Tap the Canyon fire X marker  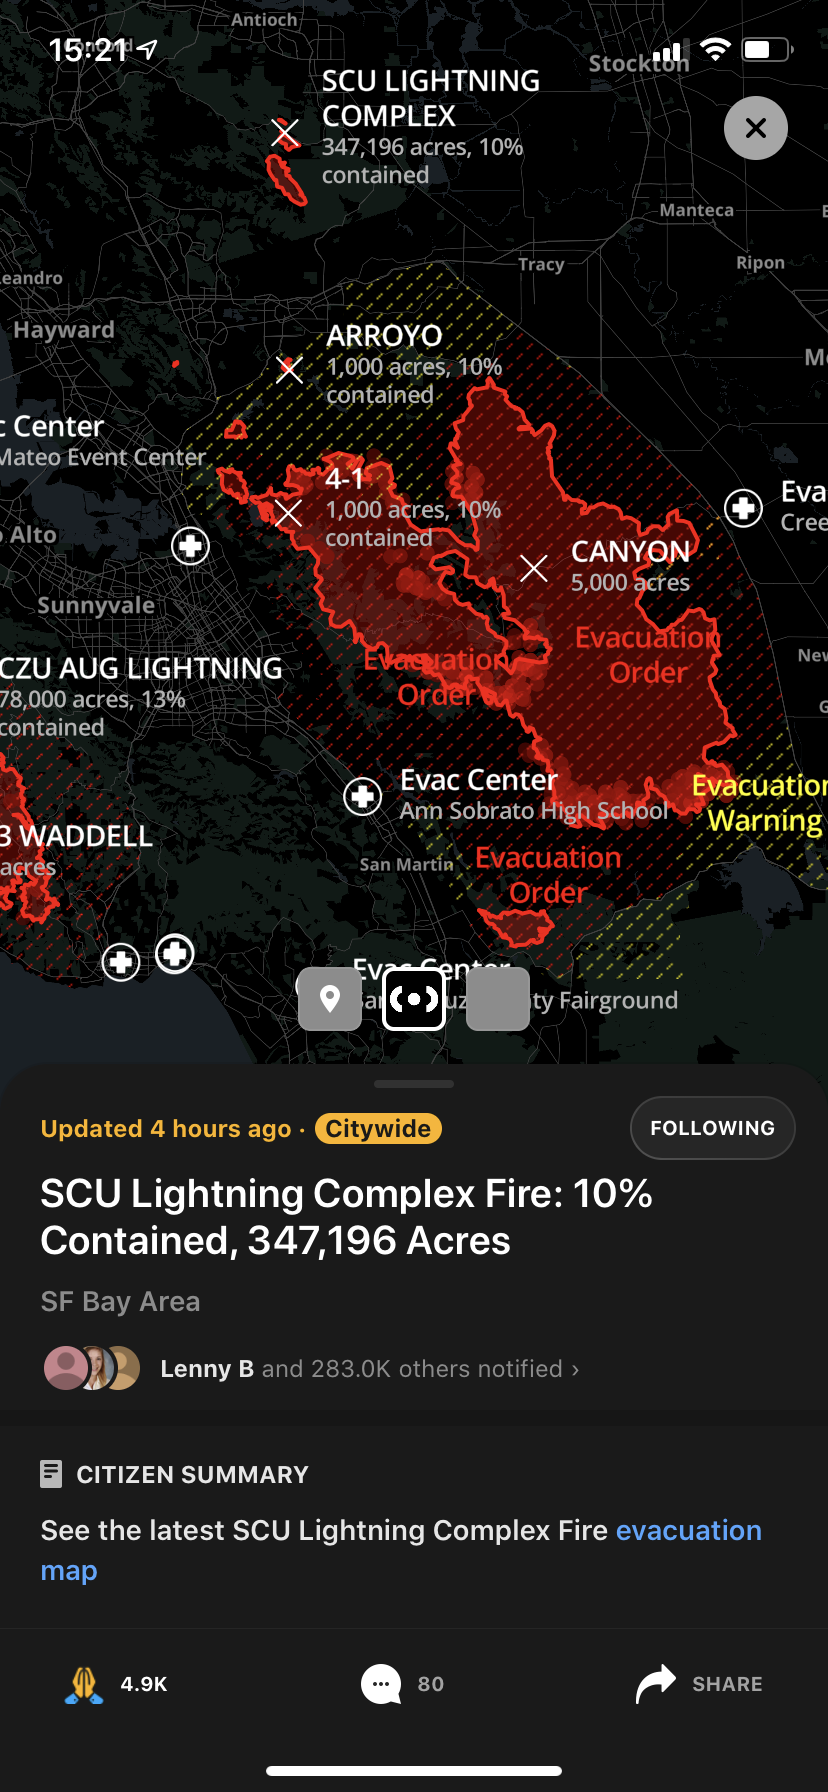pyautogui.click(x=534, y=569)
